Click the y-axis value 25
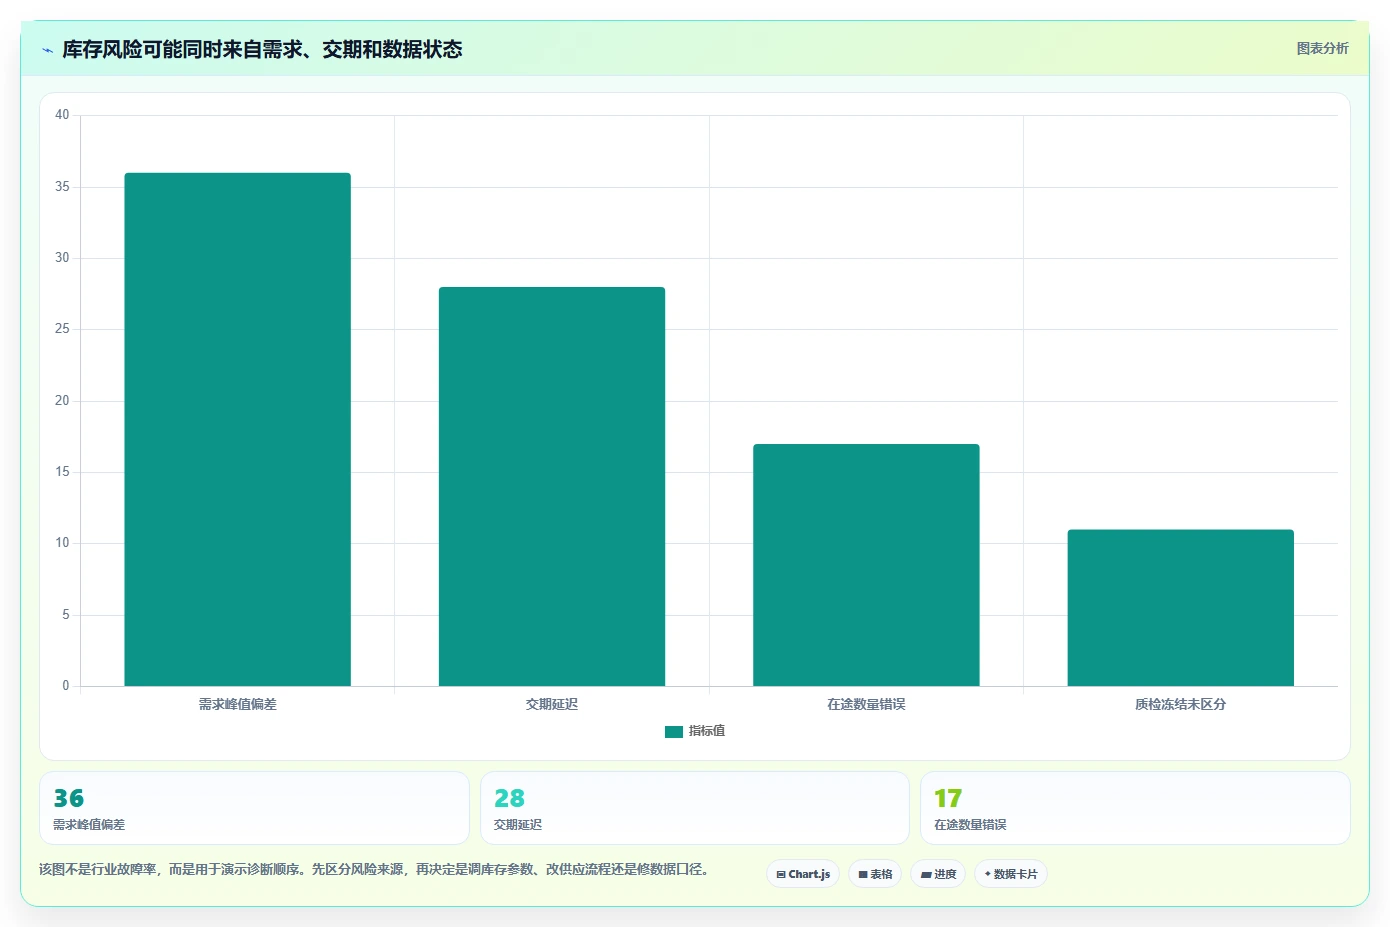Viewport: 1390px width, 927px height. 62,329
